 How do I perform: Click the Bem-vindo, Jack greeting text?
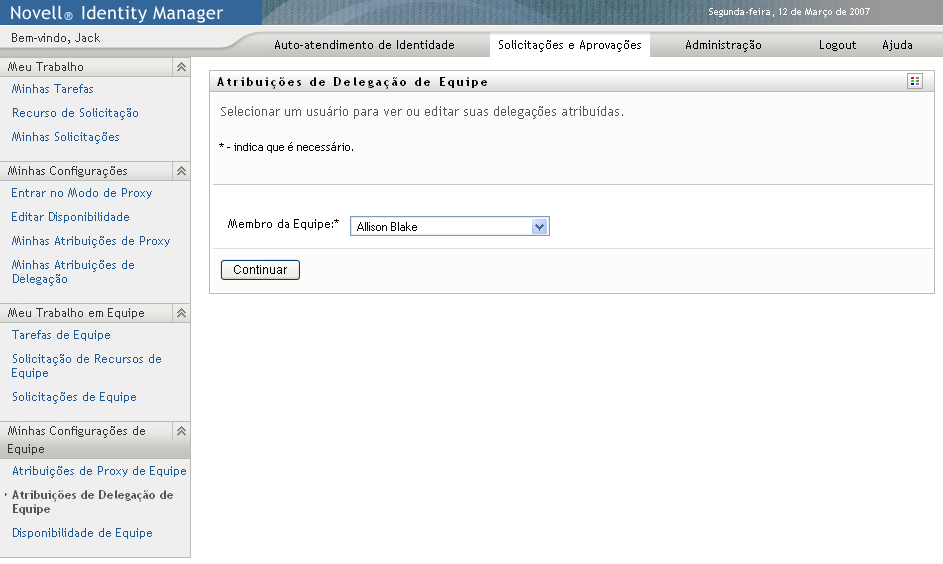coord(55,38)
